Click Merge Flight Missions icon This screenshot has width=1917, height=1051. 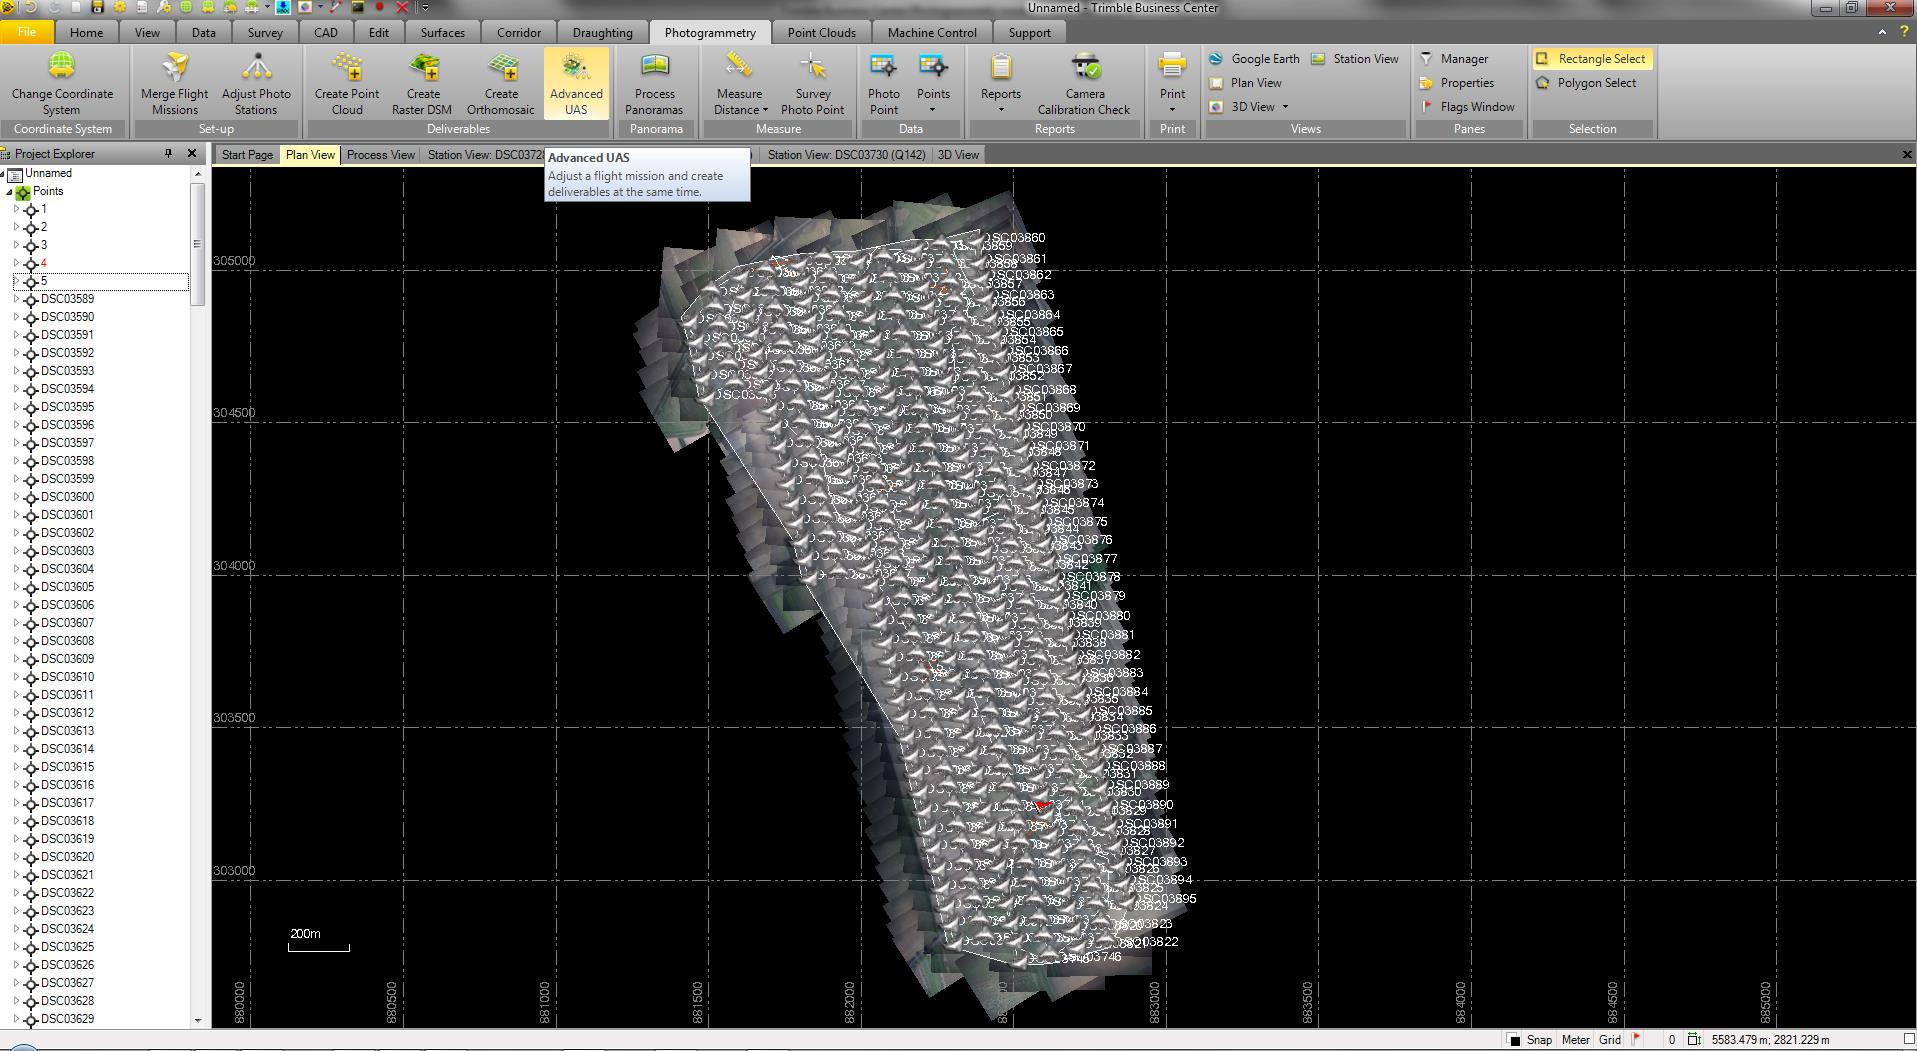coord(174,83)
